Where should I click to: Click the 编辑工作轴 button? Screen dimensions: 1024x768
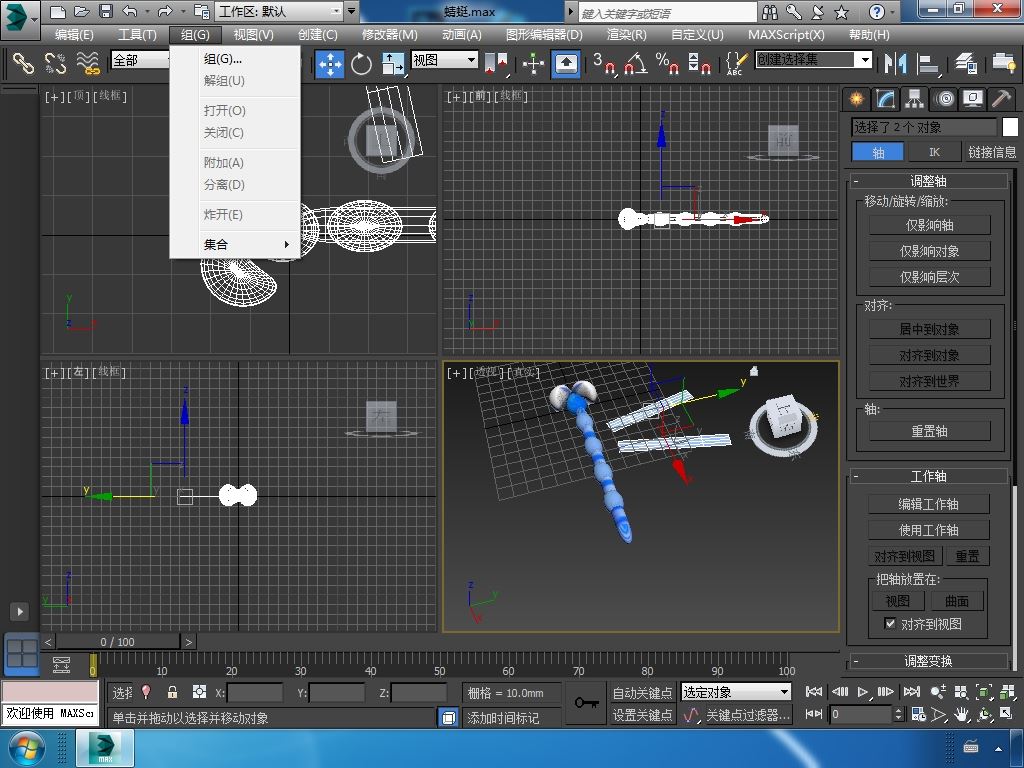tap(928, 504)
